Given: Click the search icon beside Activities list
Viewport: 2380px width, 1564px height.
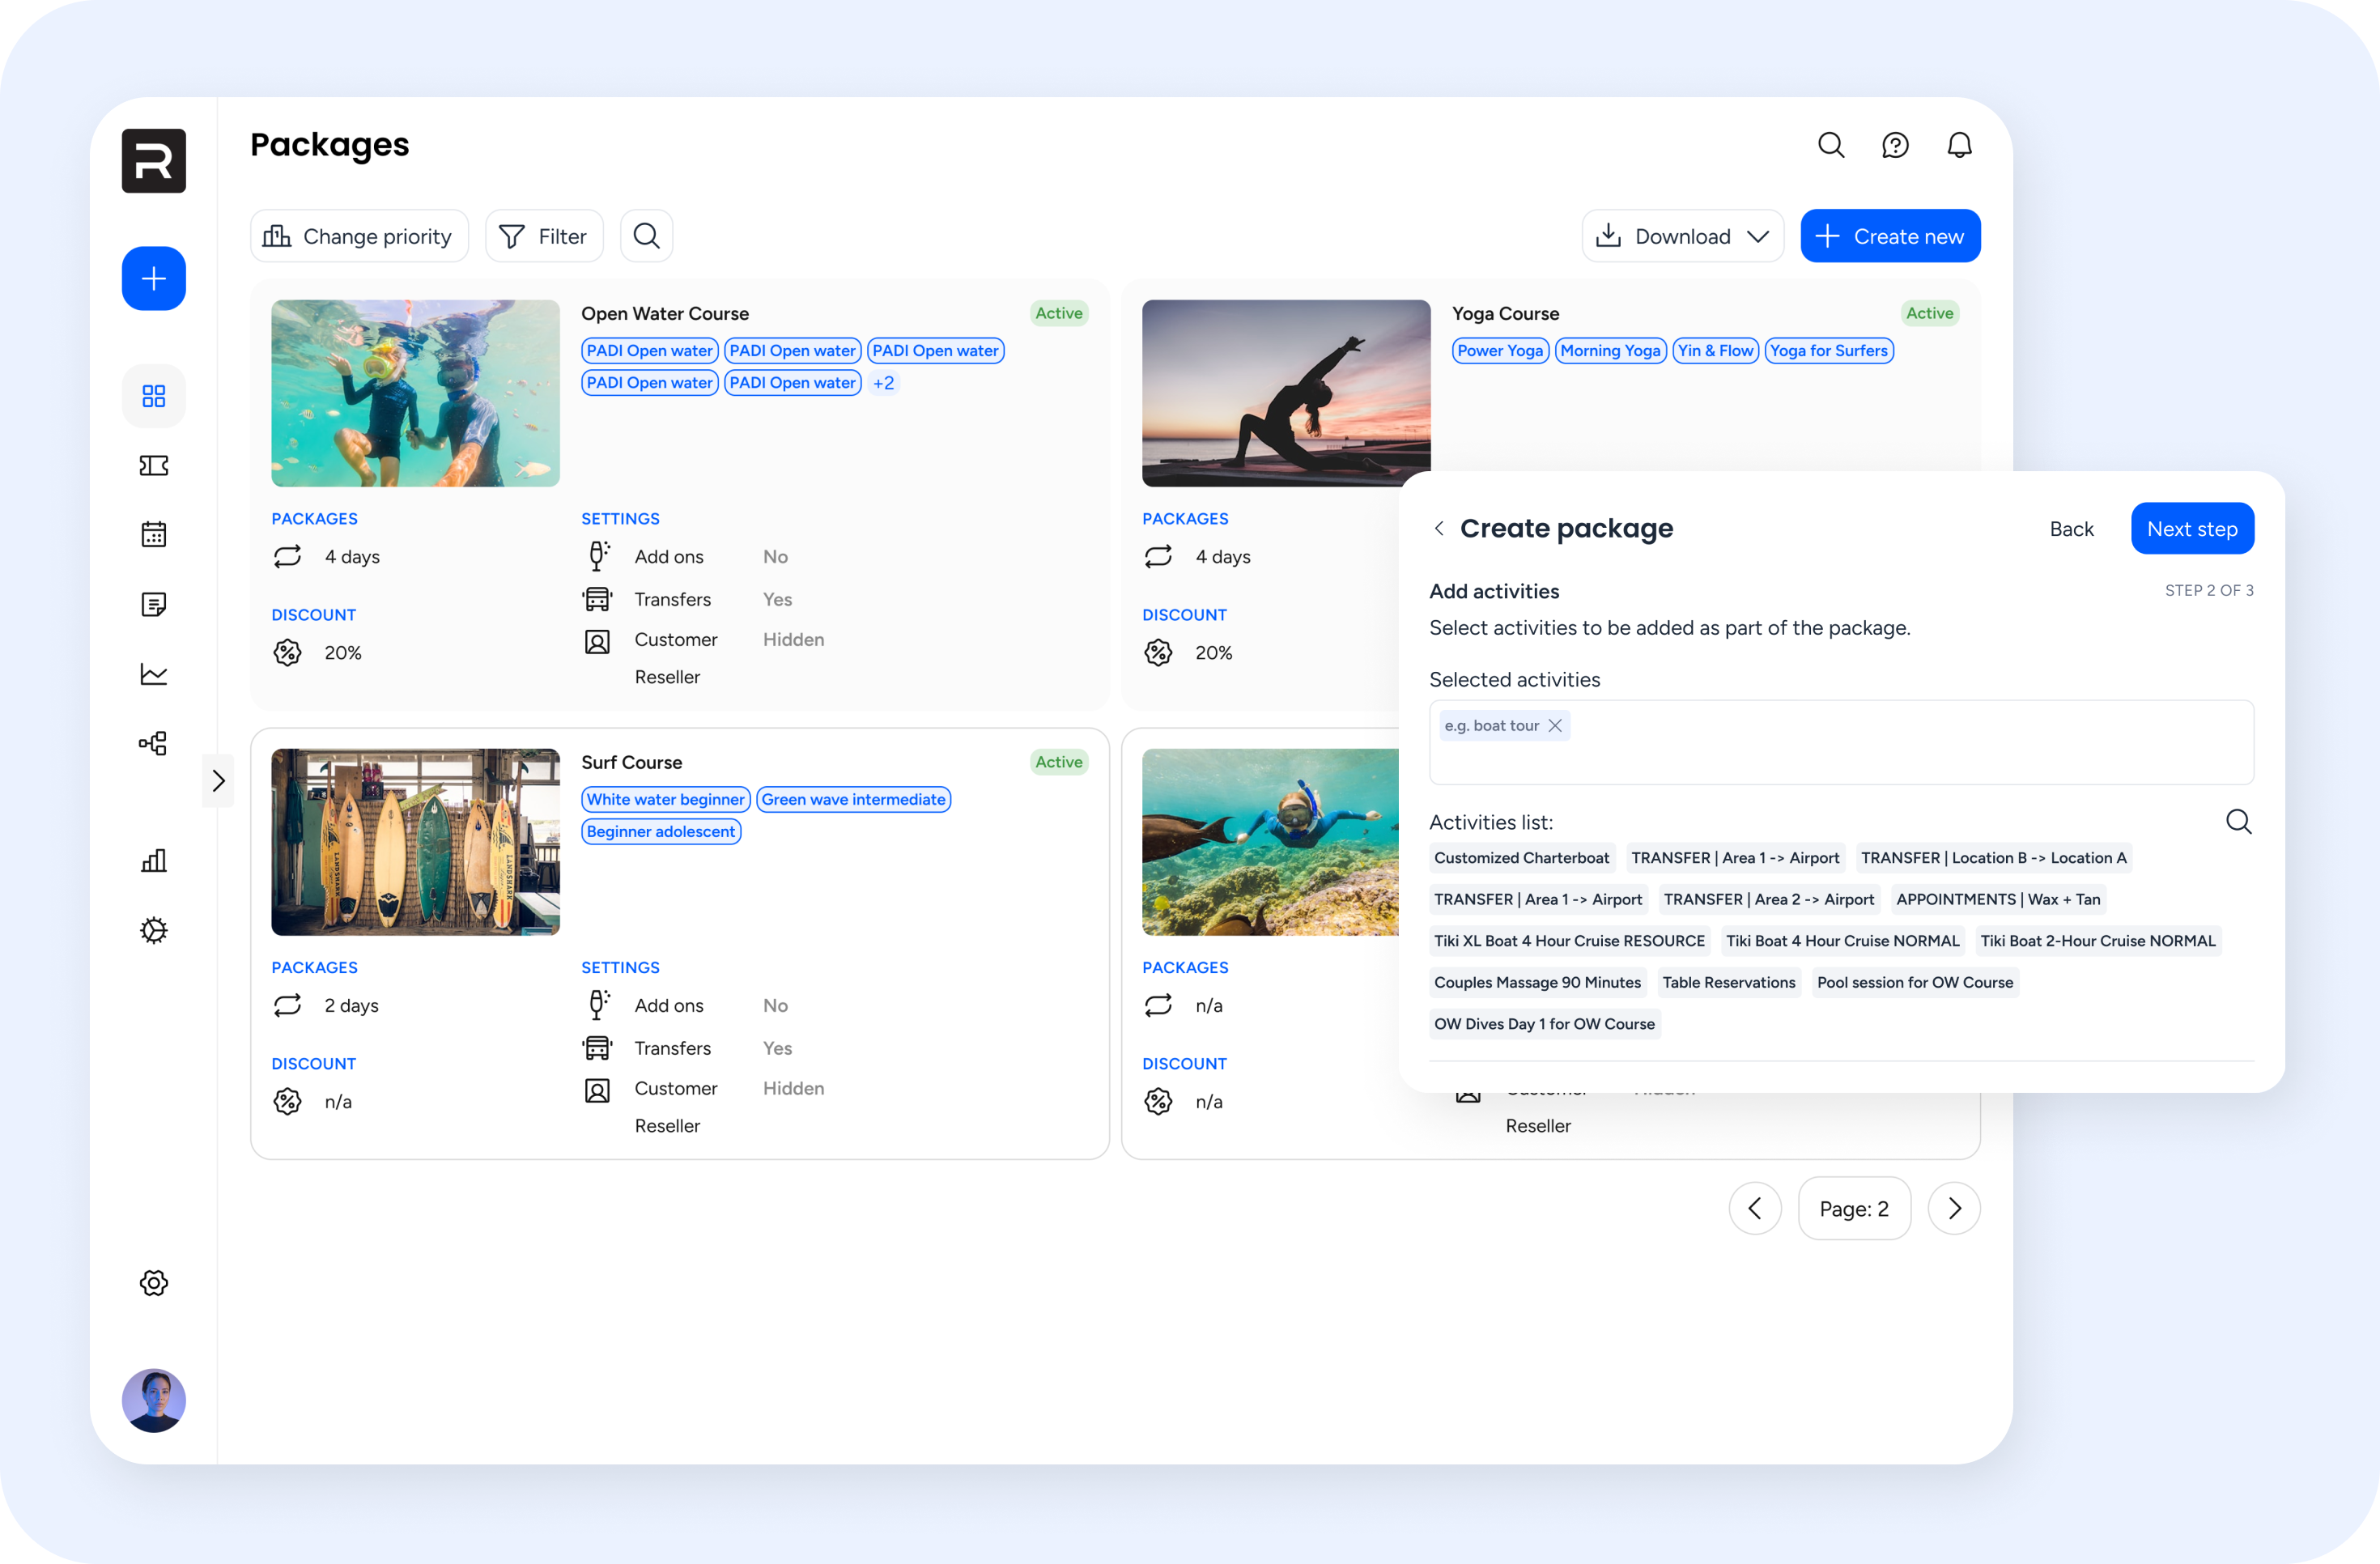Looking at the screenshot, I should pos(2238,822).
